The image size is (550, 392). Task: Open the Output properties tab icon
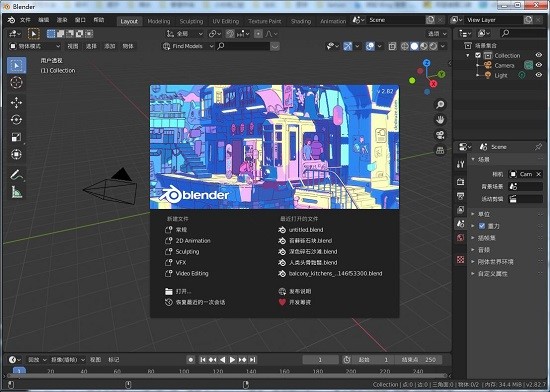(461, 196)
